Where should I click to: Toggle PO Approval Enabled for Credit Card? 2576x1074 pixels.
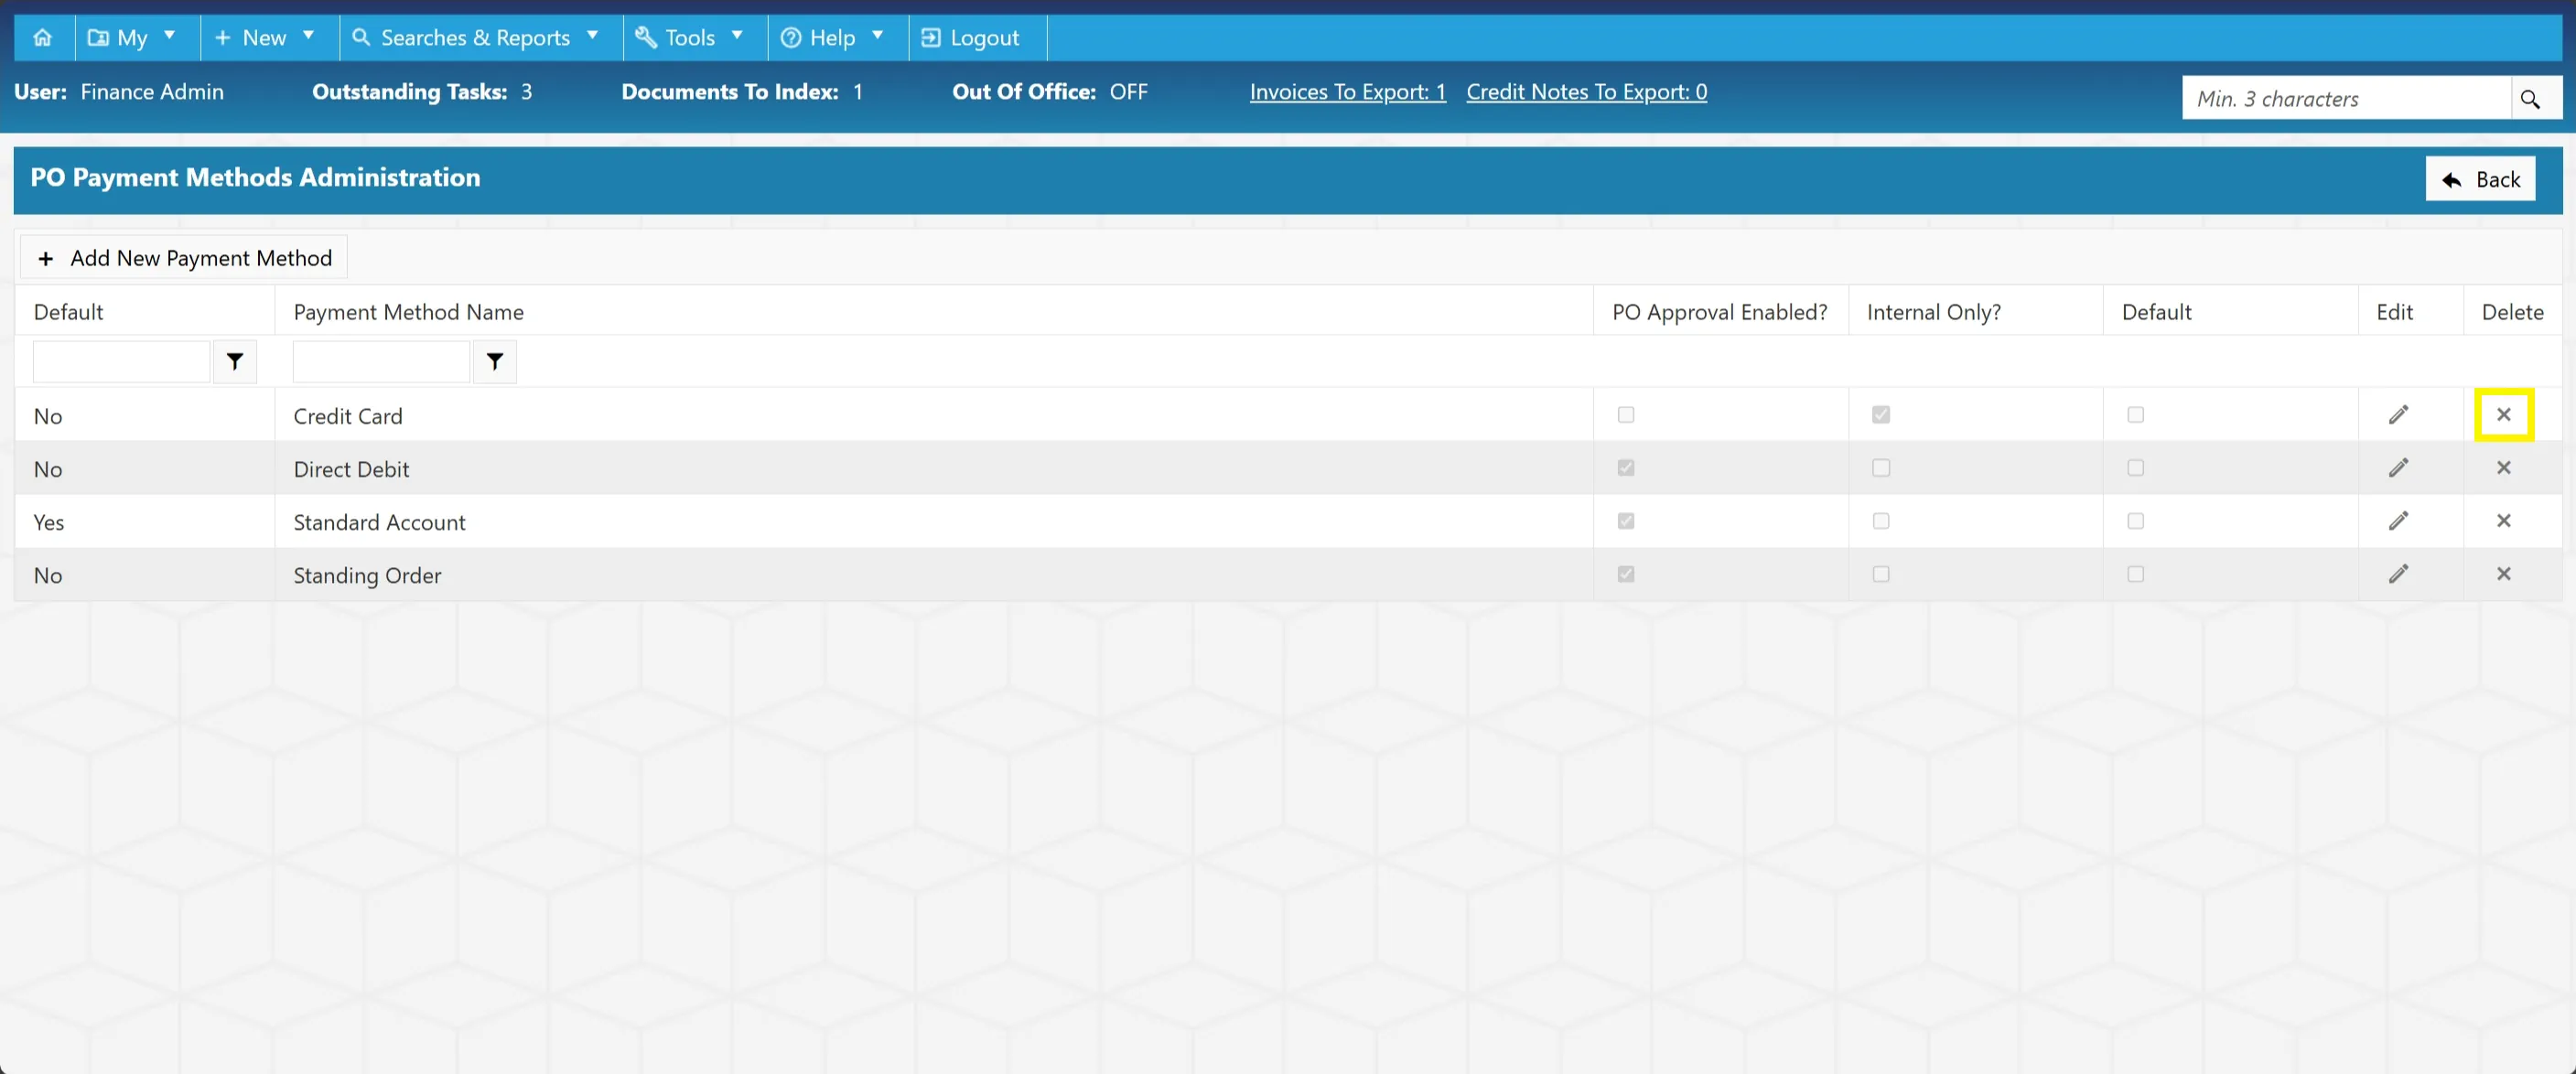coord(1626,415)
